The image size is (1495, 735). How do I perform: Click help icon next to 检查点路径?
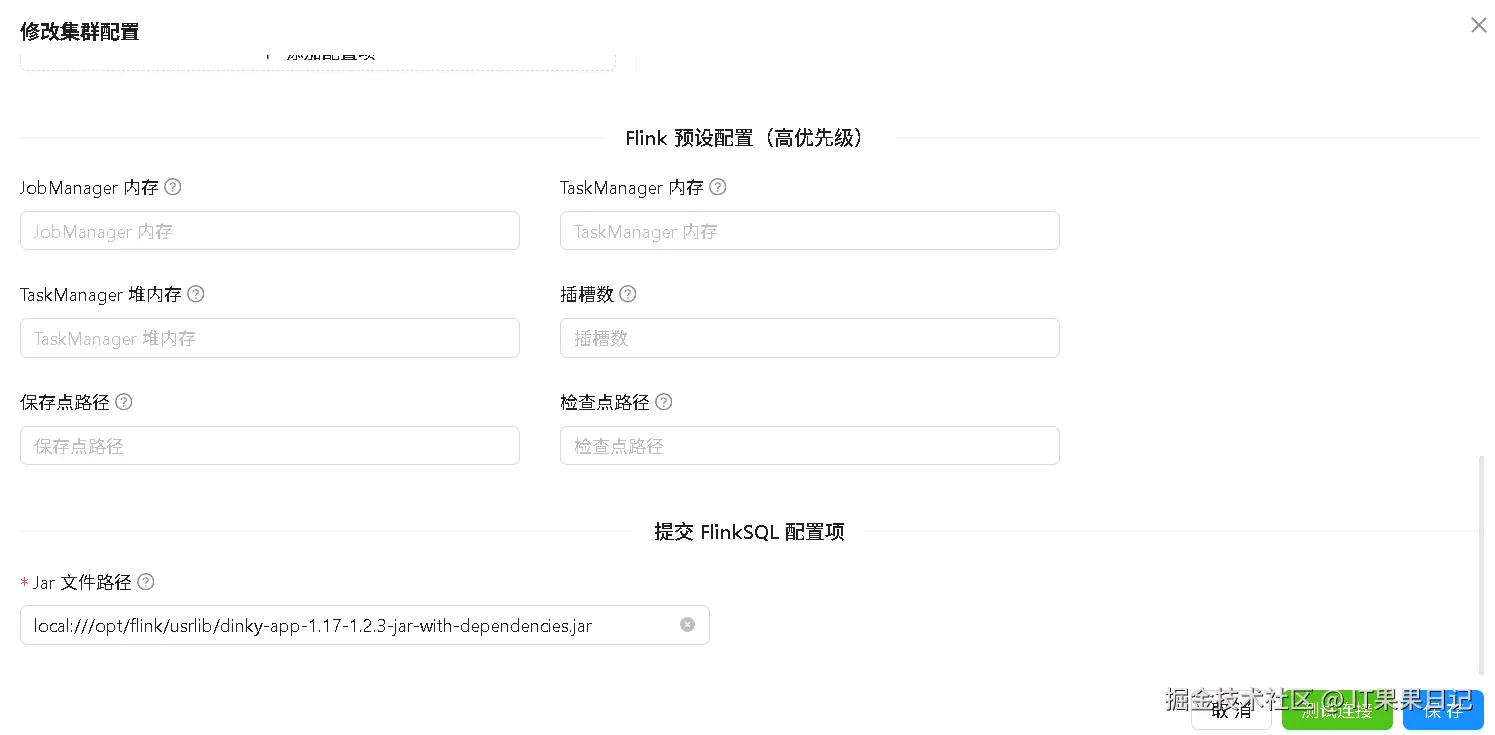click(x=663, y=402)
